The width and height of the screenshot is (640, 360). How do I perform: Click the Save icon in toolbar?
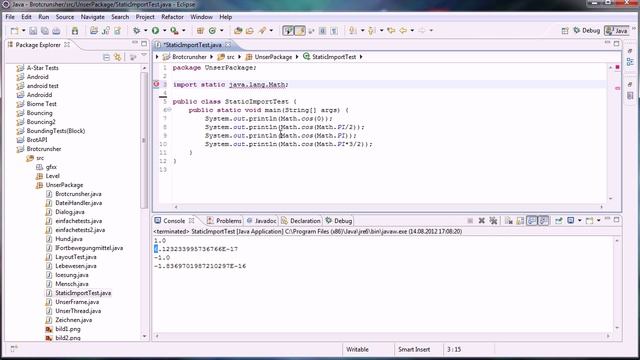point(33,31)
